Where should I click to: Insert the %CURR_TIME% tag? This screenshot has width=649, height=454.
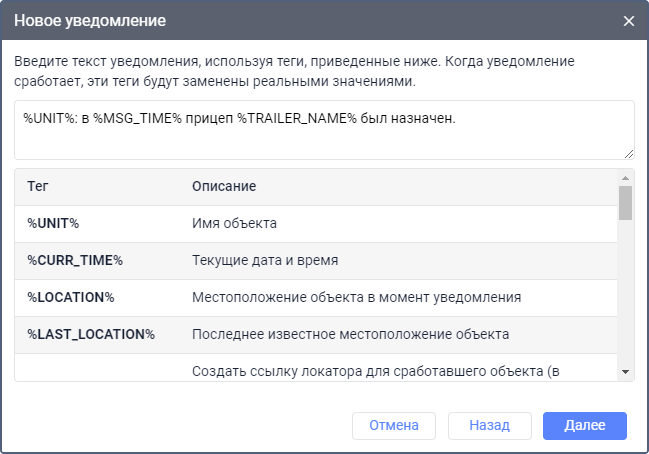[x=75, y=260]
